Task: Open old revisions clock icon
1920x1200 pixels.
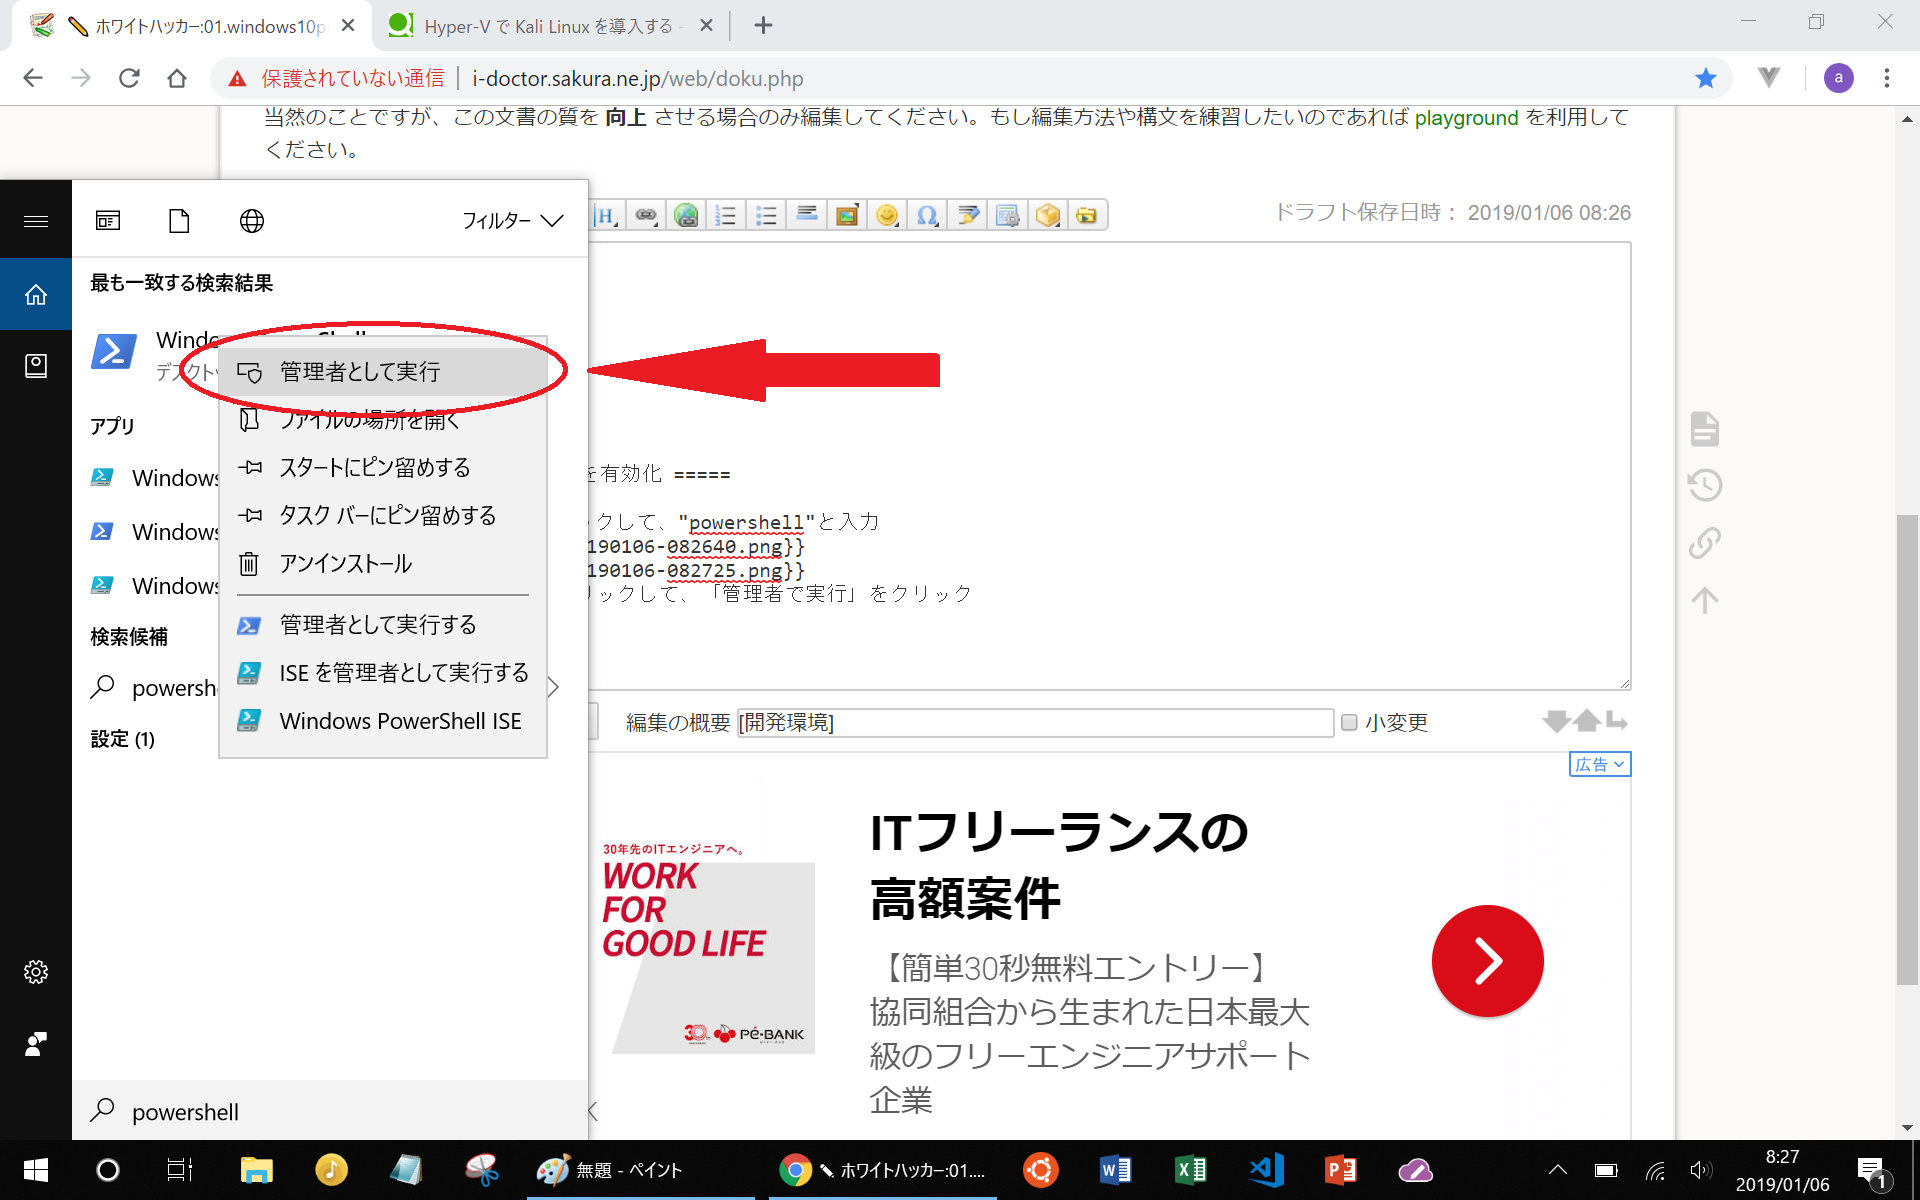Action: tap(1705, 486)
